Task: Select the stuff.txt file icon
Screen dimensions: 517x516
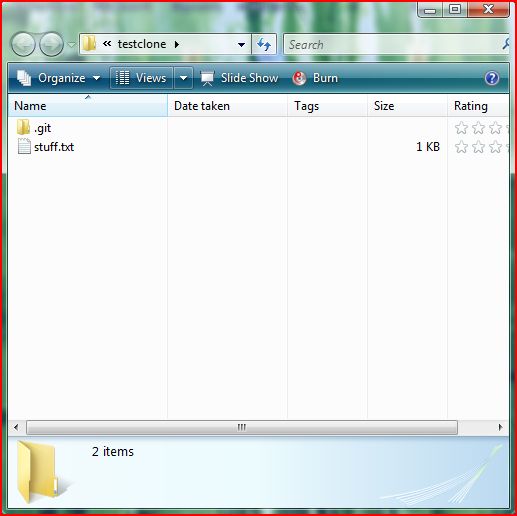Action: [x=24, y=146]
